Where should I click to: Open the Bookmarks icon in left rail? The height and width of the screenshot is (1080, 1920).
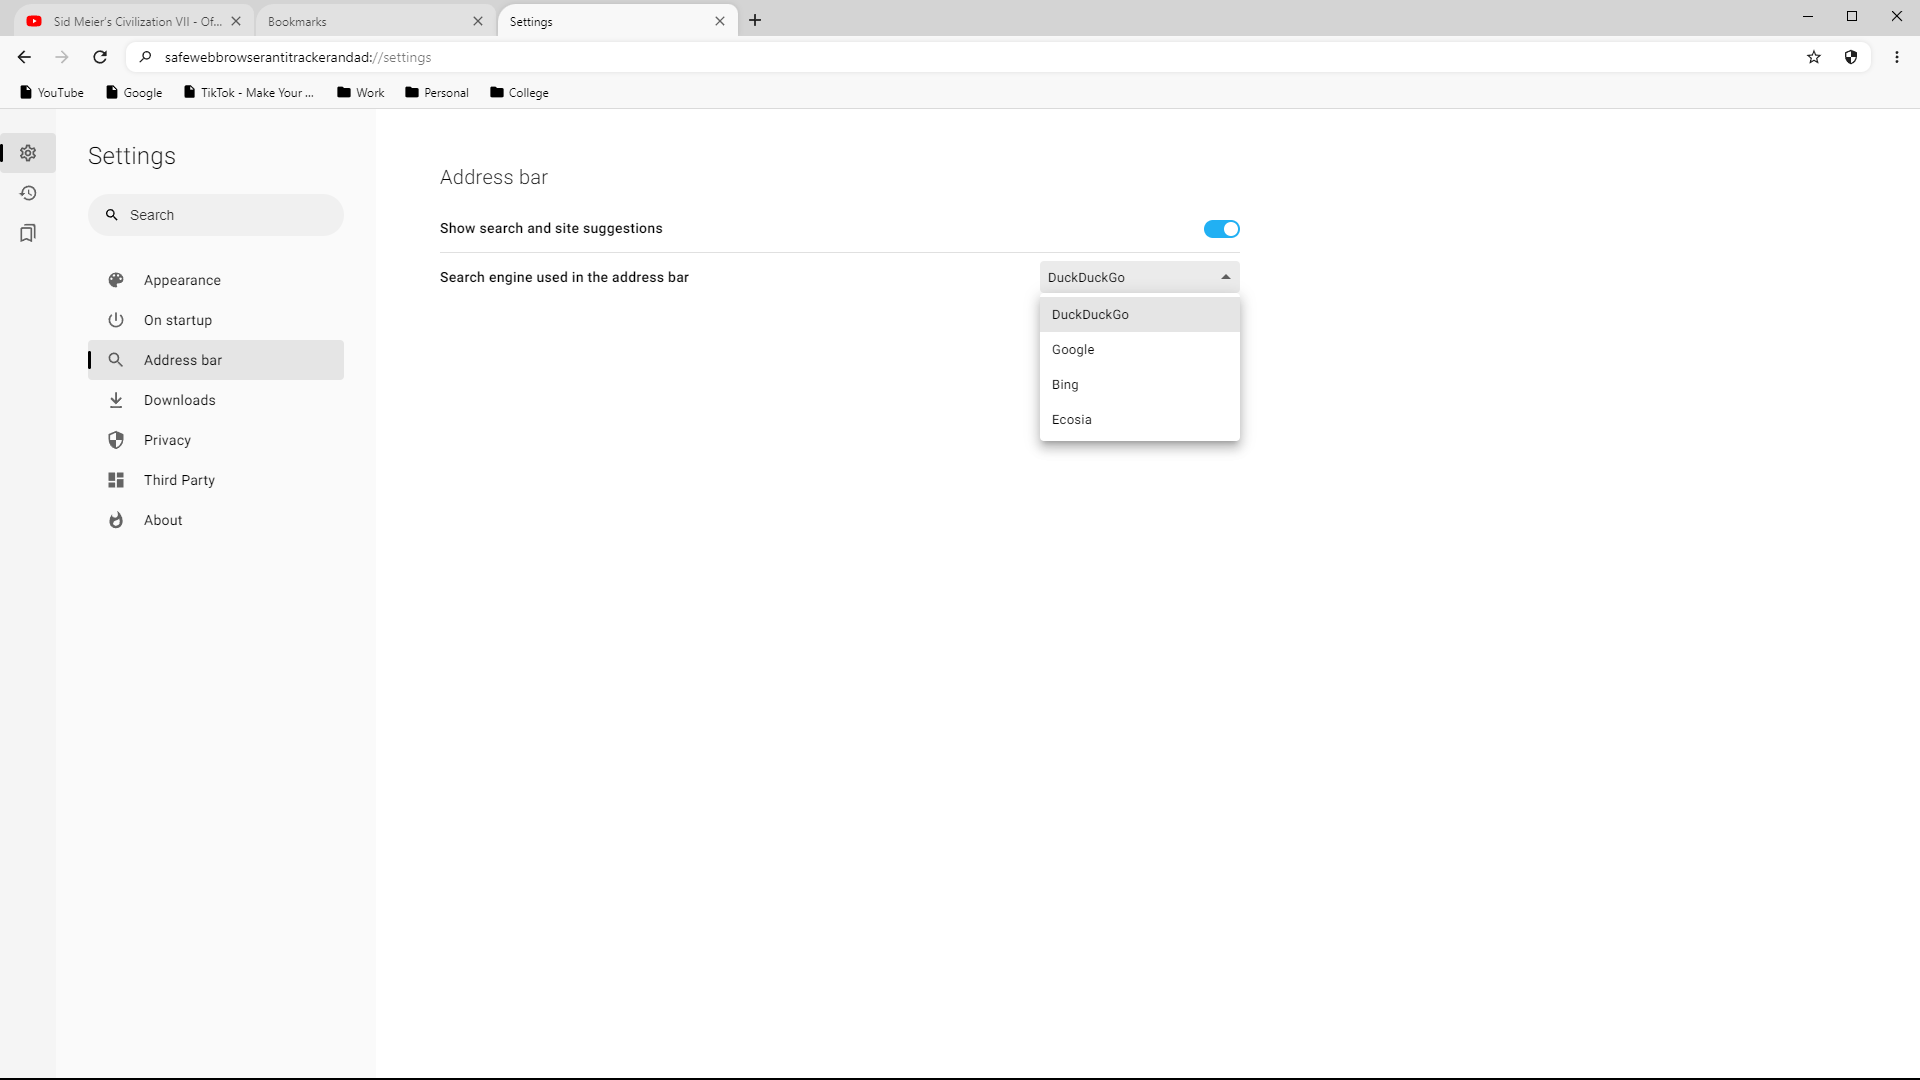pyautogui.click(x=28, y=233)
